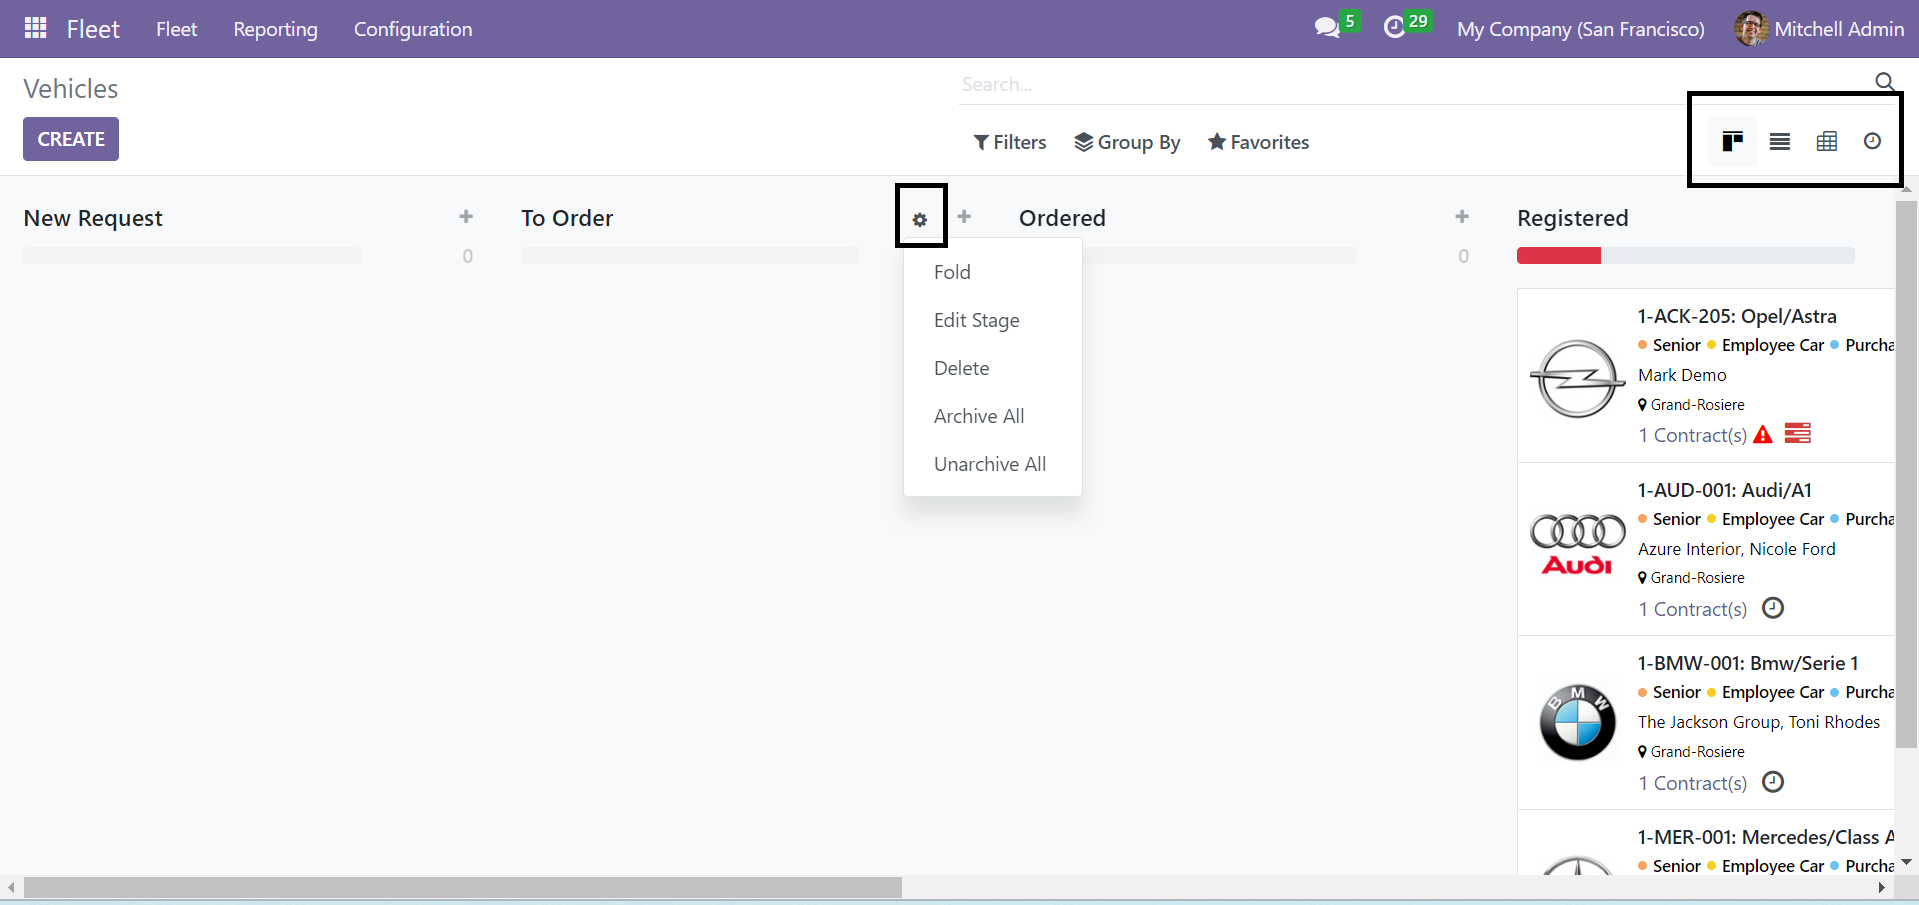Click the Opel logo thumbnail
This screenshot has height=905, width=1919.
pyautogui.click(x=1578, y=378)
